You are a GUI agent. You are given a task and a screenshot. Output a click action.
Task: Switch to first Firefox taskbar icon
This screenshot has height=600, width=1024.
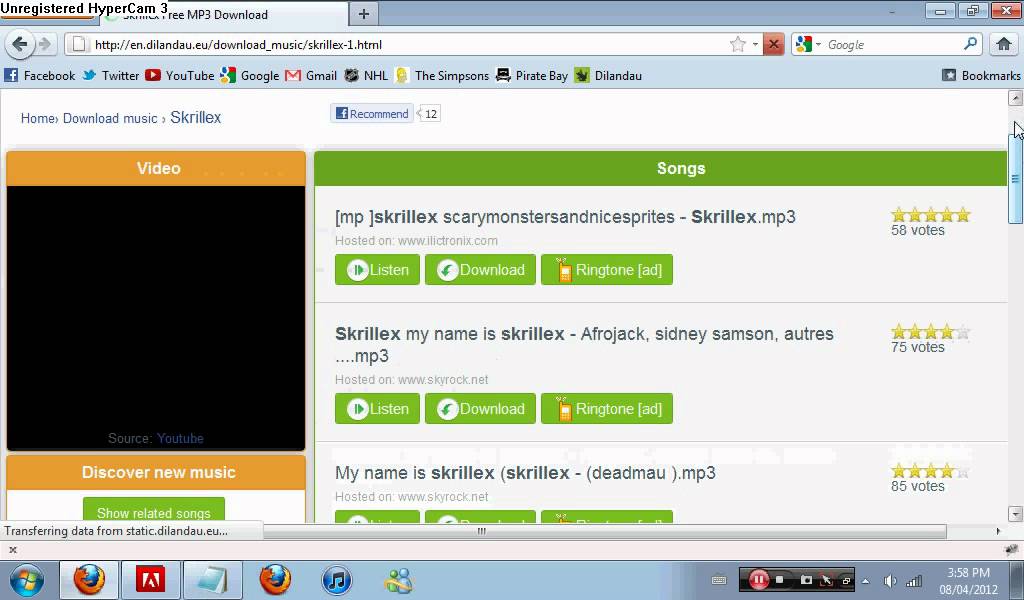[x=89, y=580]
